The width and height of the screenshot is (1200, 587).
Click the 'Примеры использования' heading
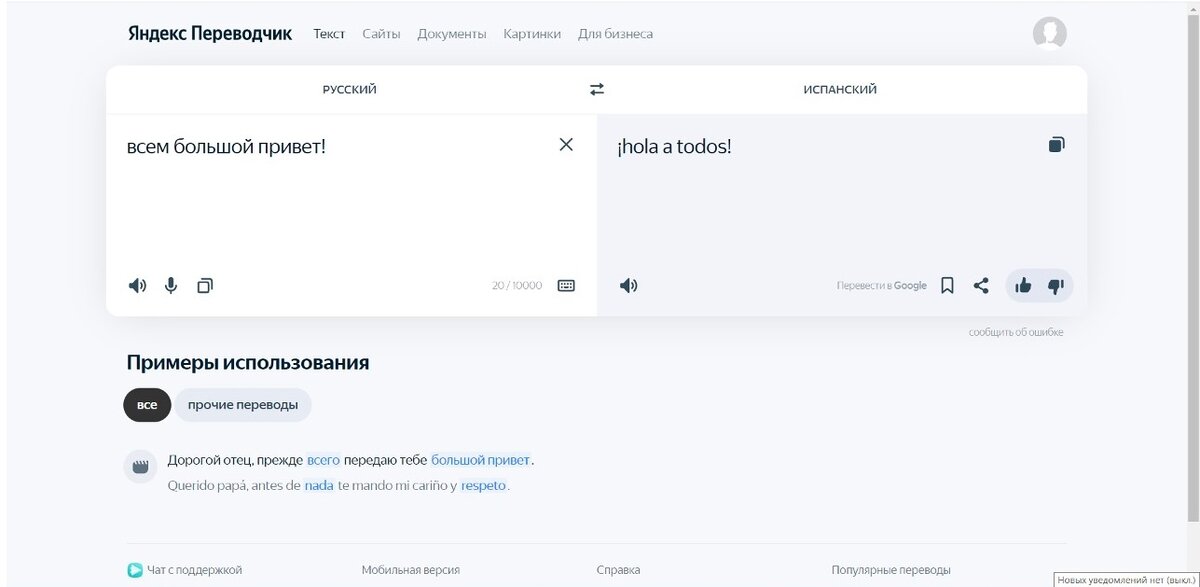coord(248,363)
